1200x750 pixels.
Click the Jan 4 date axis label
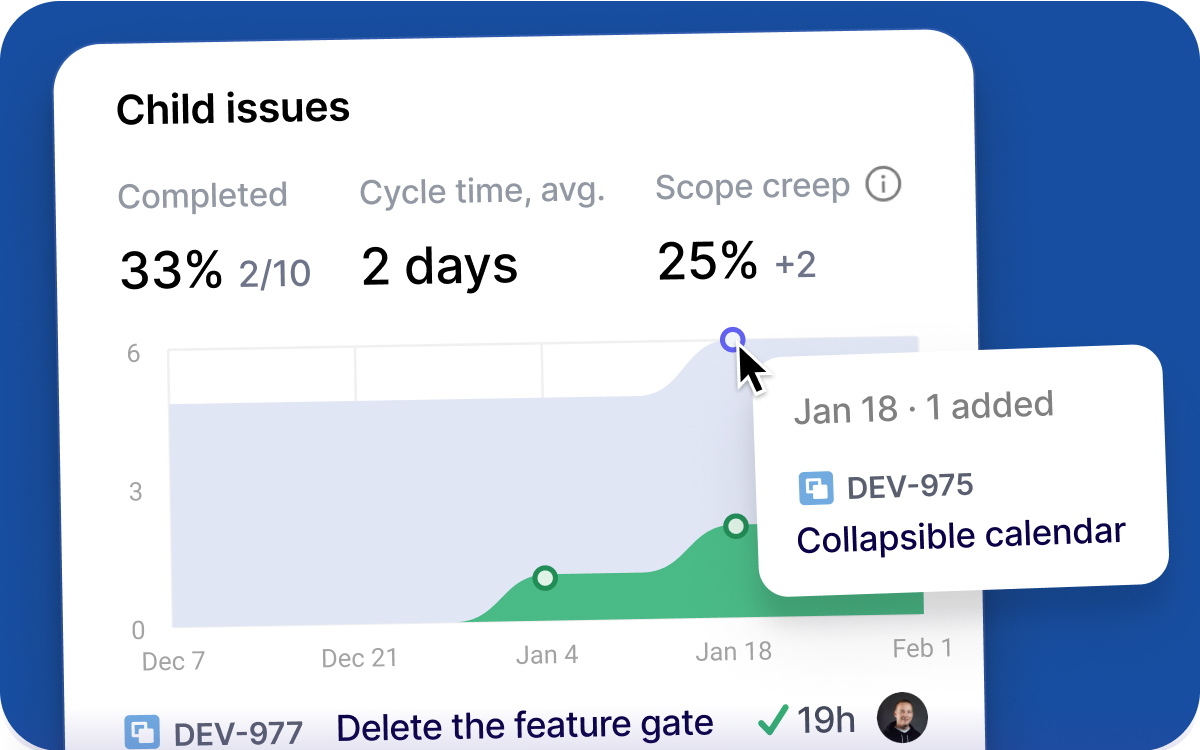click(x=547, y=655)
